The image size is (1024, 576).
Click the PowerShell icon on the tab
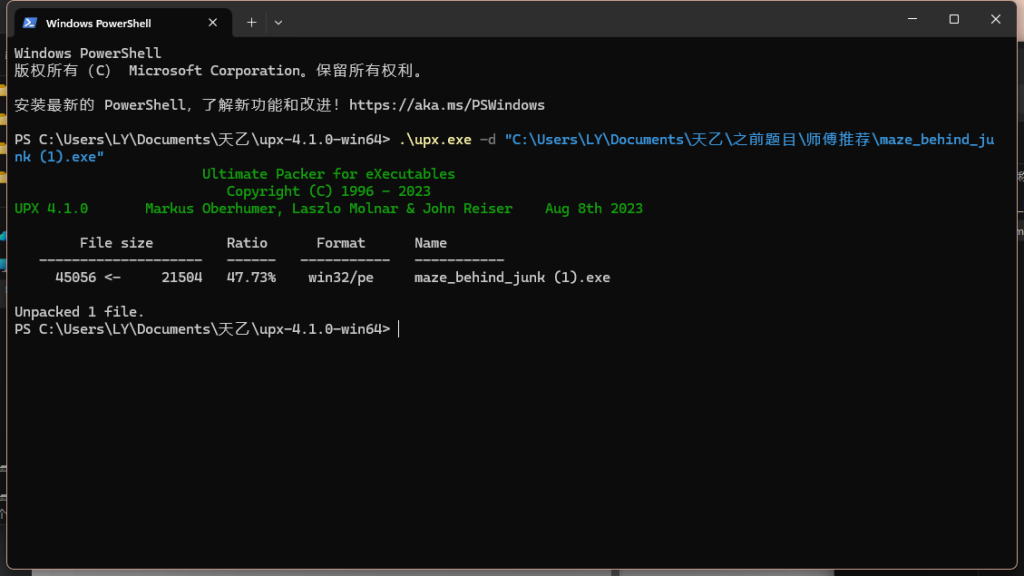coord(29,23)
